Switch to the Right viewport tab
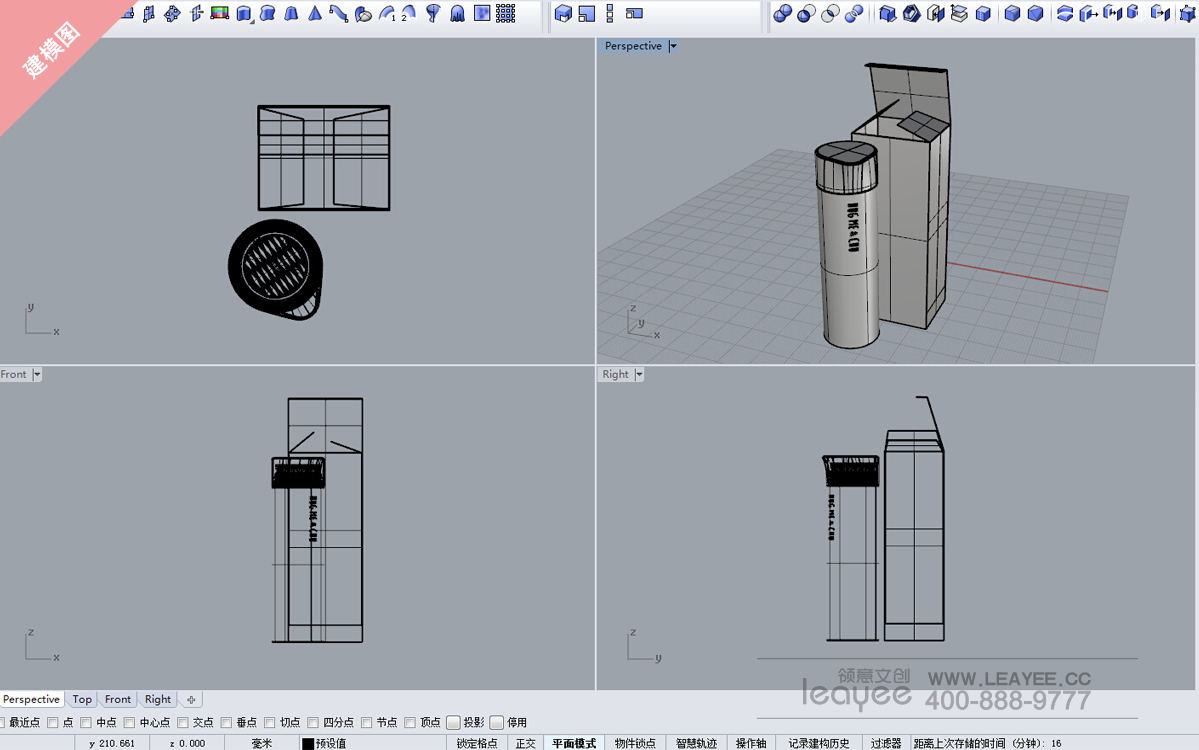 click(x=157, y=700)
